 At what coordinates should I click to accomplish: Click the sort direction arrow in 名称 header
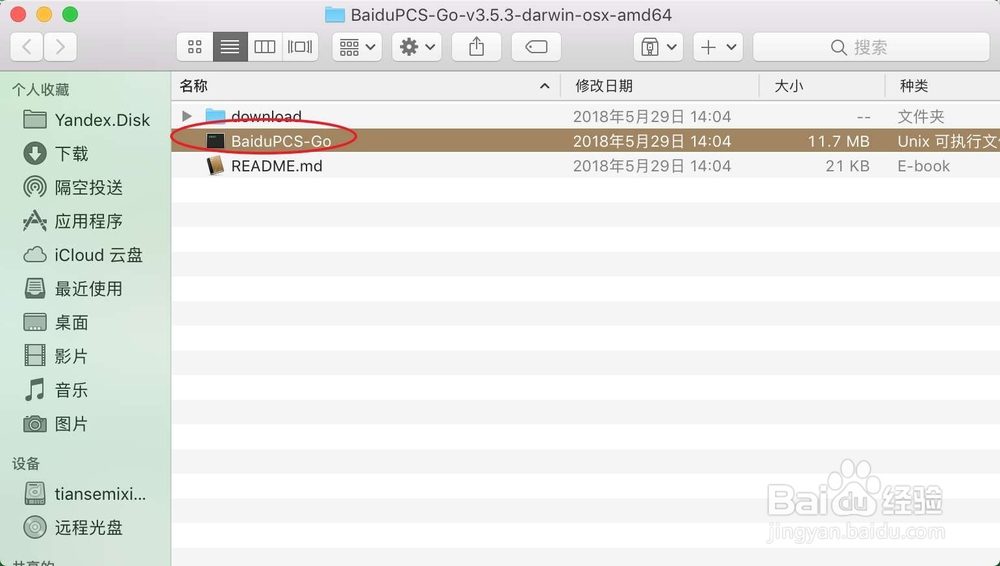tap(544, 86)
